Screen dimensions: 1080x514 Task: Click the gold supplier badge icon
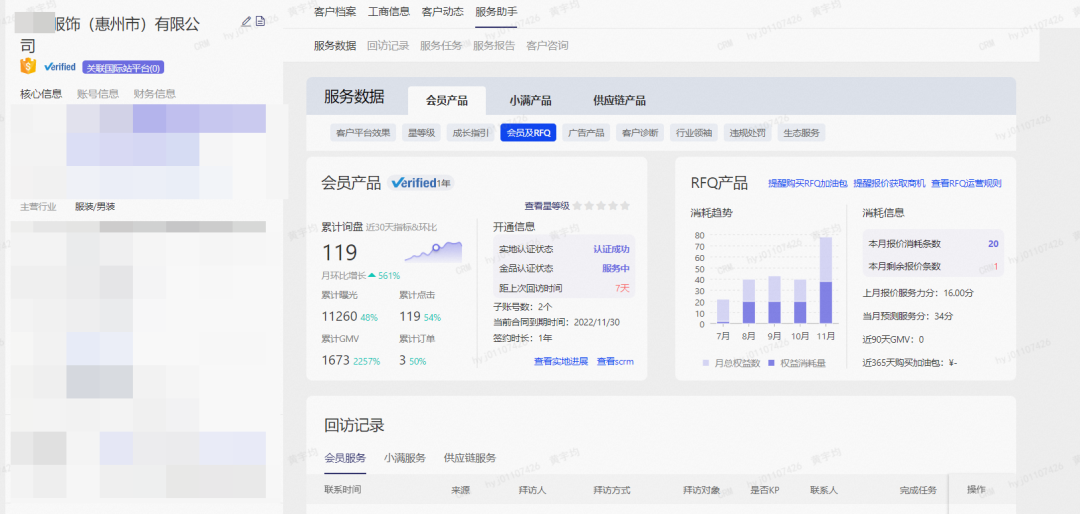tap(28, 66)
